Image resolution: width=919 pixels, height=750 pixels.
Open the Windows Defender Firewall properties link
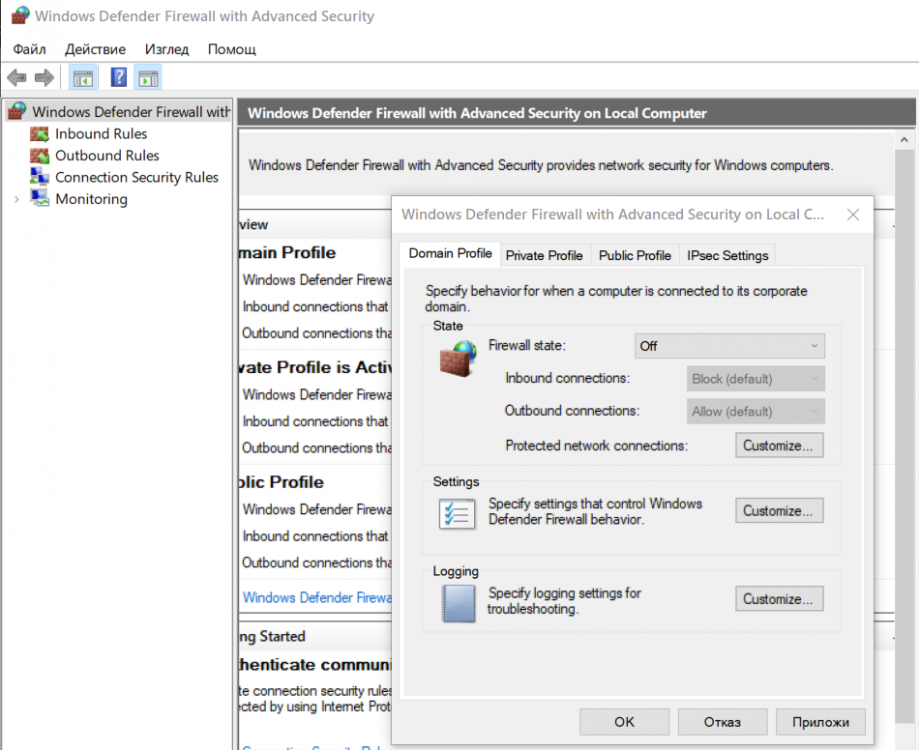(317, 598)
